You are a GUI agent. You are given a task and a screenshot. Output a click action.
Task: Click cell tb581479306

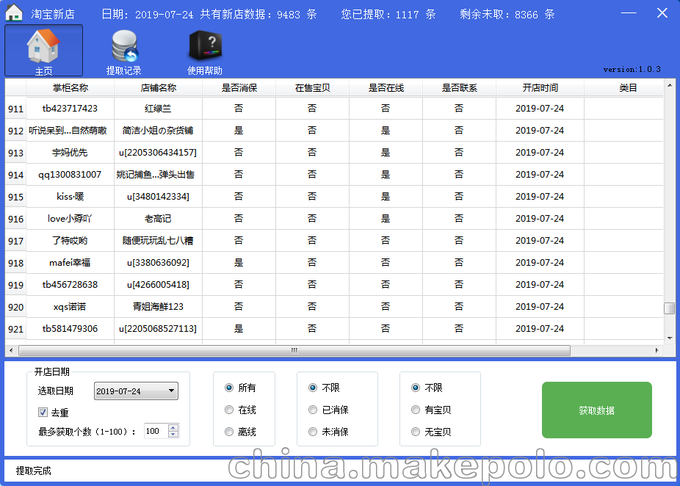coord(70,329)
